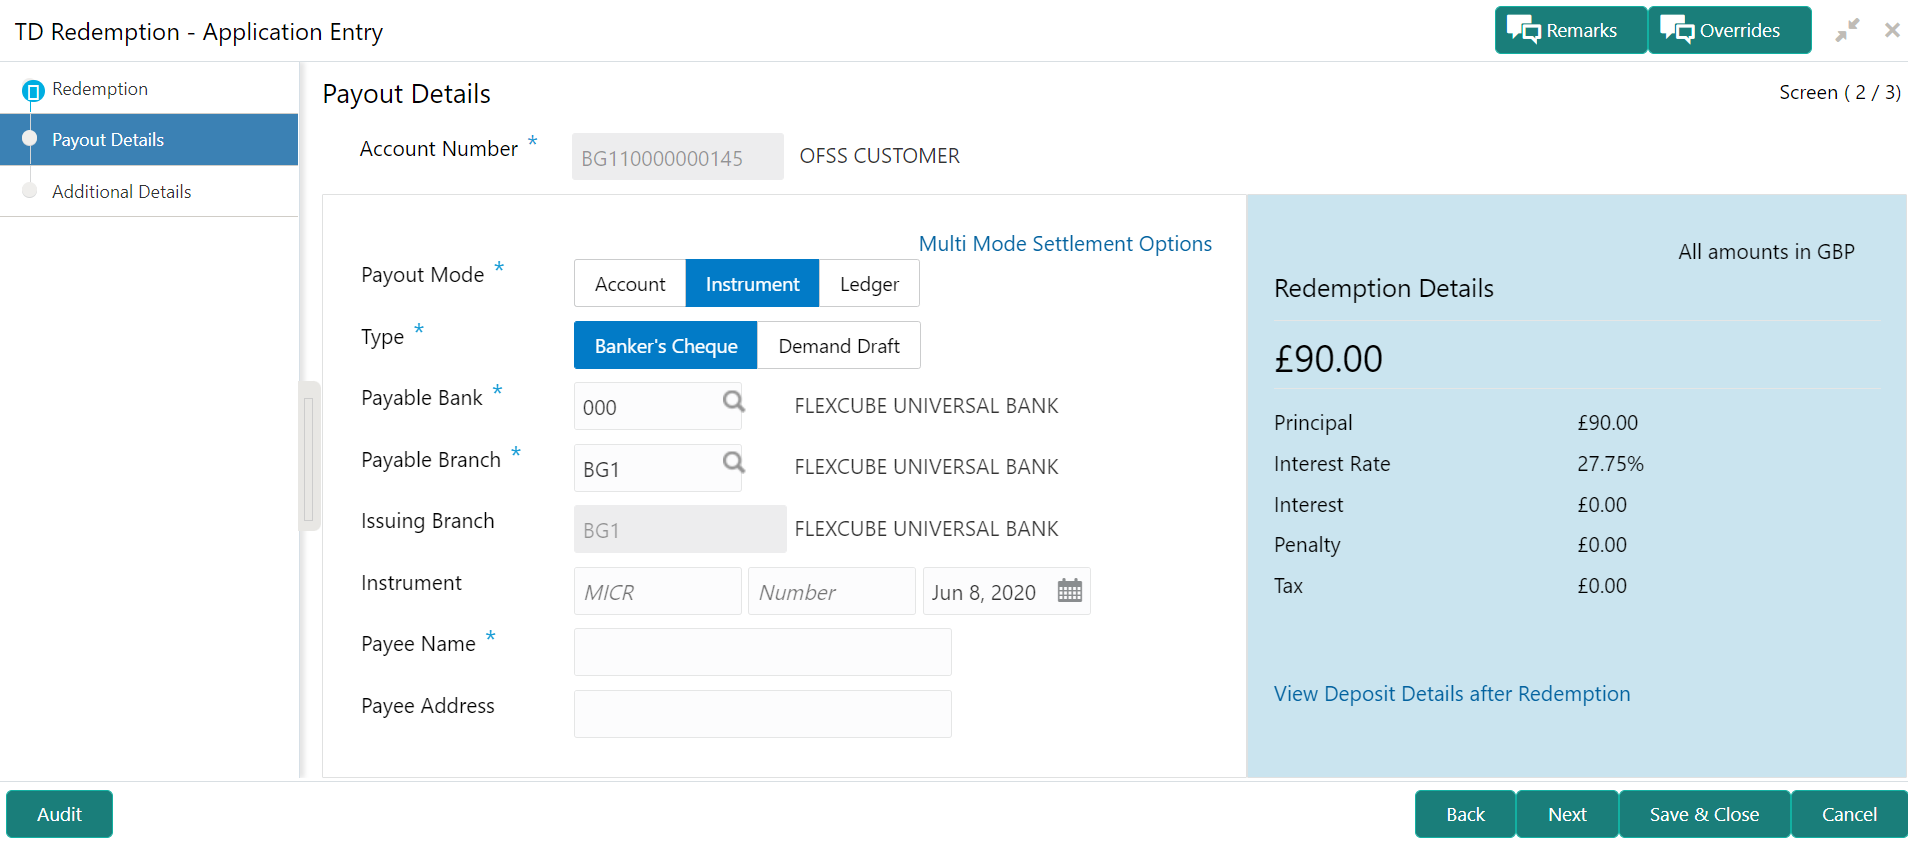
Task: Select Banker's Cheque instrument type
Action: tap(666, 346)
